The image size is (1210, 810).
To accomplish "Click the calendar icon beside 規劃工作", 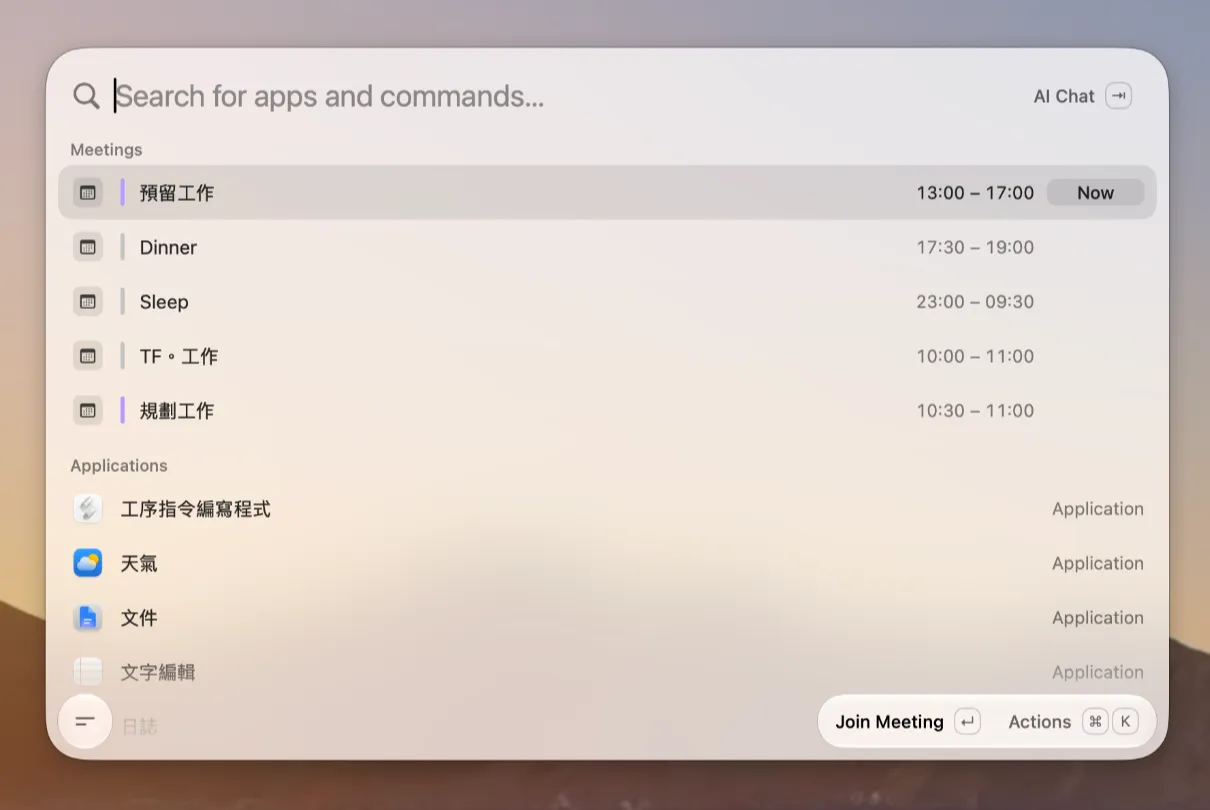I will pos(88,410).
